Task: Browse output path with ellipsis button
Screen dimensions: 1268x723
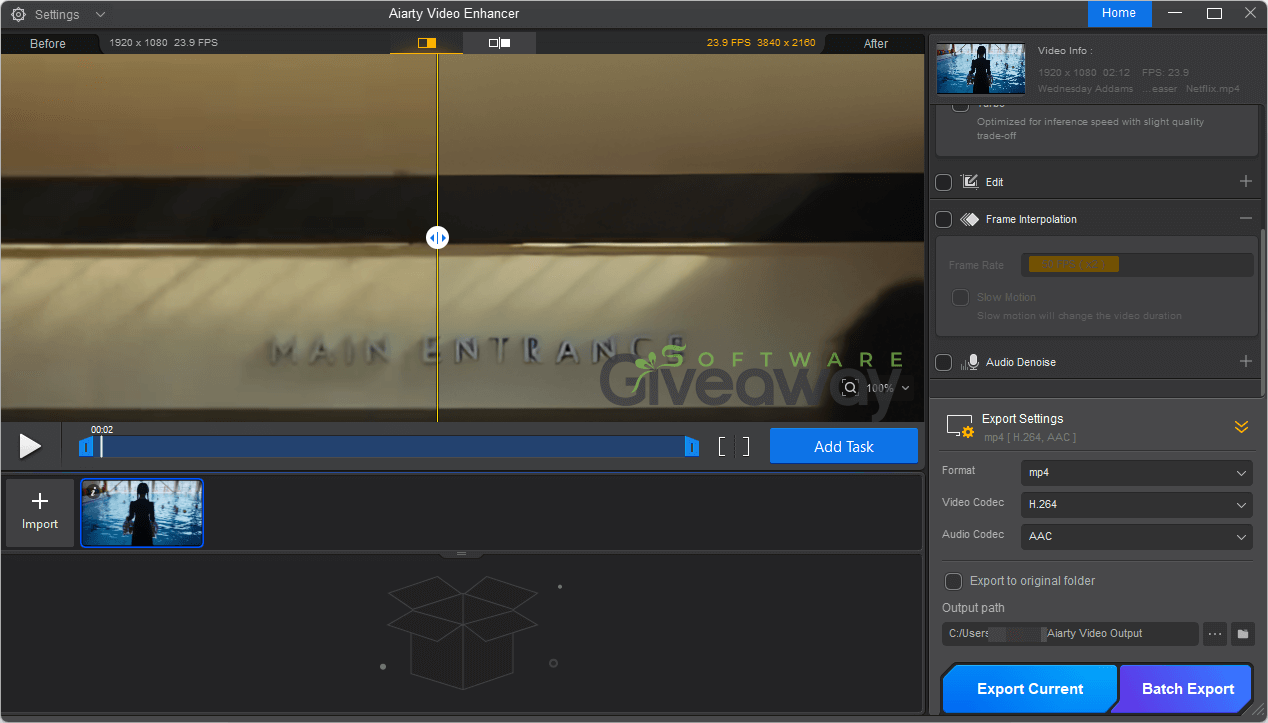Action: point(1214,634)
